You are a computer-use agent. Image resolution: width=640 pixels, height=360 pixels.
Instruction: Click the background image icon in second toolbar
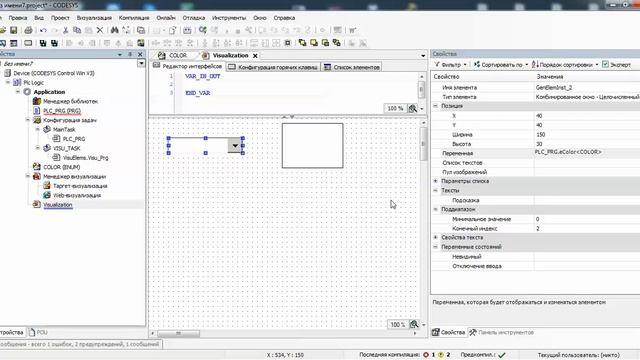click(x=141, y=43)
